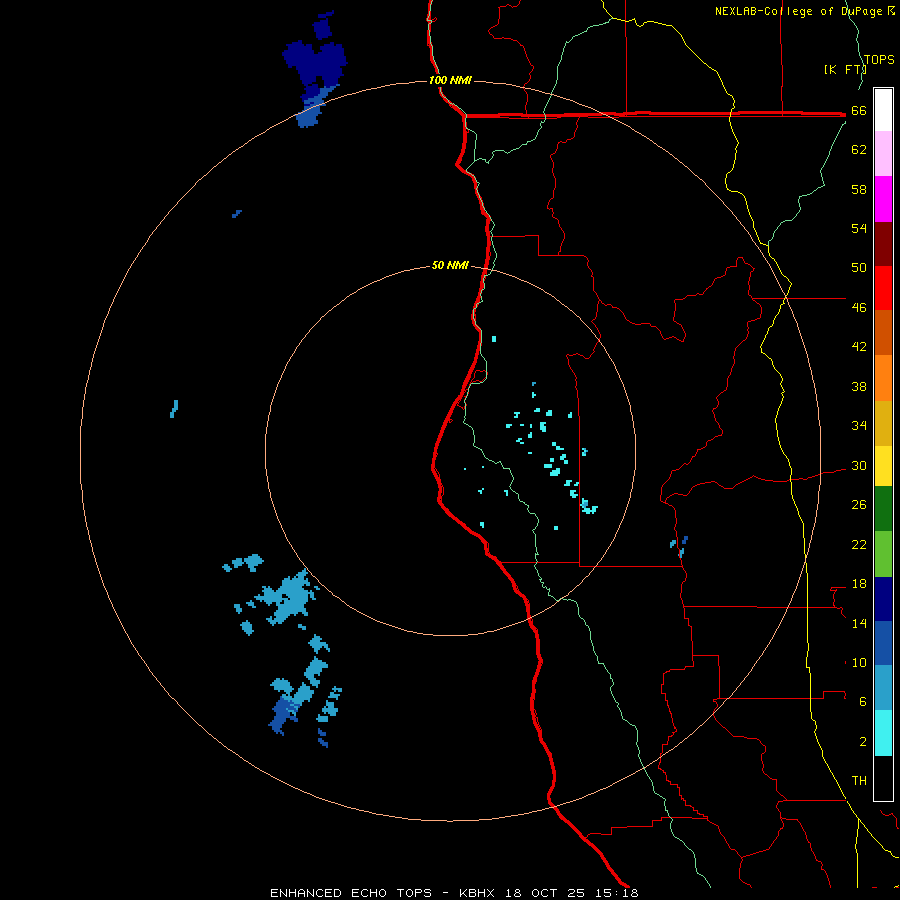Click the magenta legend swatch

pos(883,199)
